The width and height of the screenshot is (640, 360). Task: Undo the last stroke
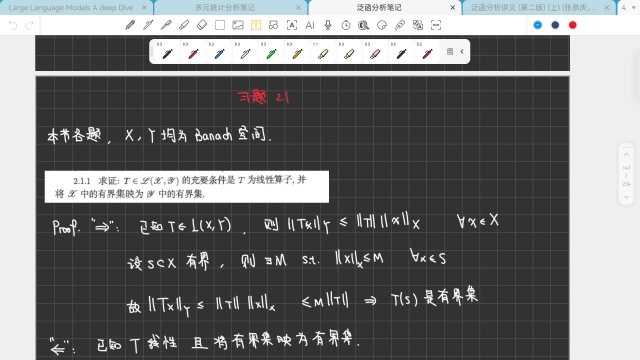(13, 26)
